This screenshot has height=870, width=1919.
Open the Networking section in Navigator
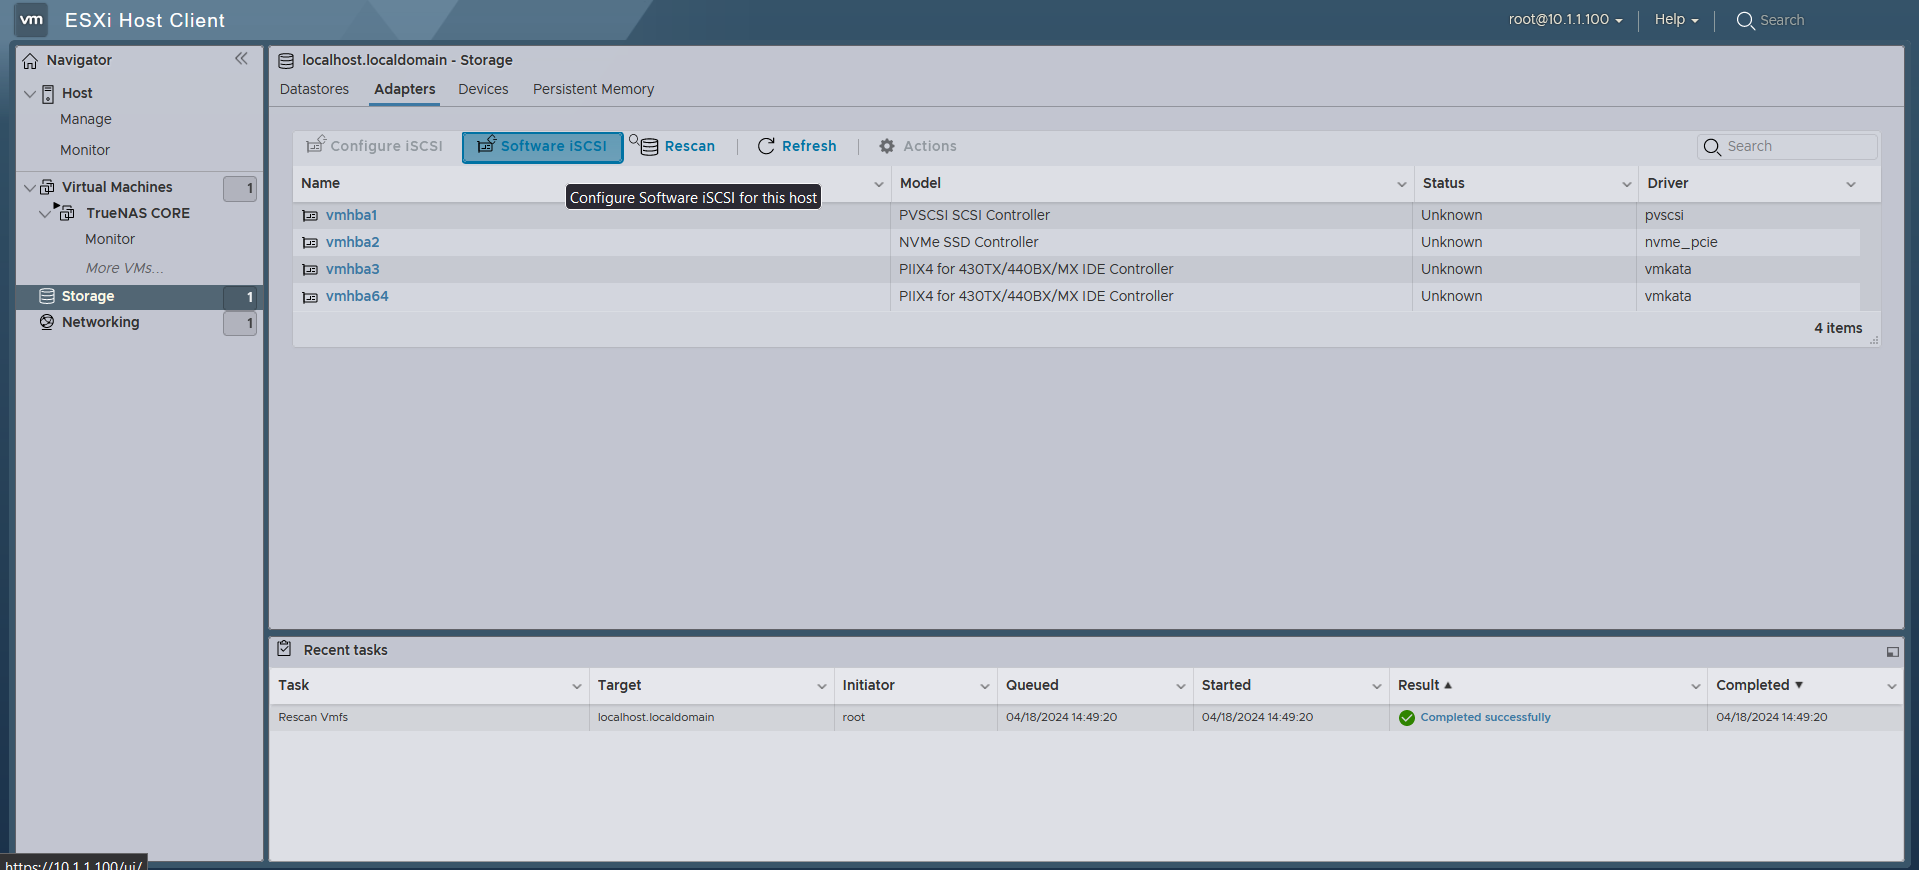[100, 322]
